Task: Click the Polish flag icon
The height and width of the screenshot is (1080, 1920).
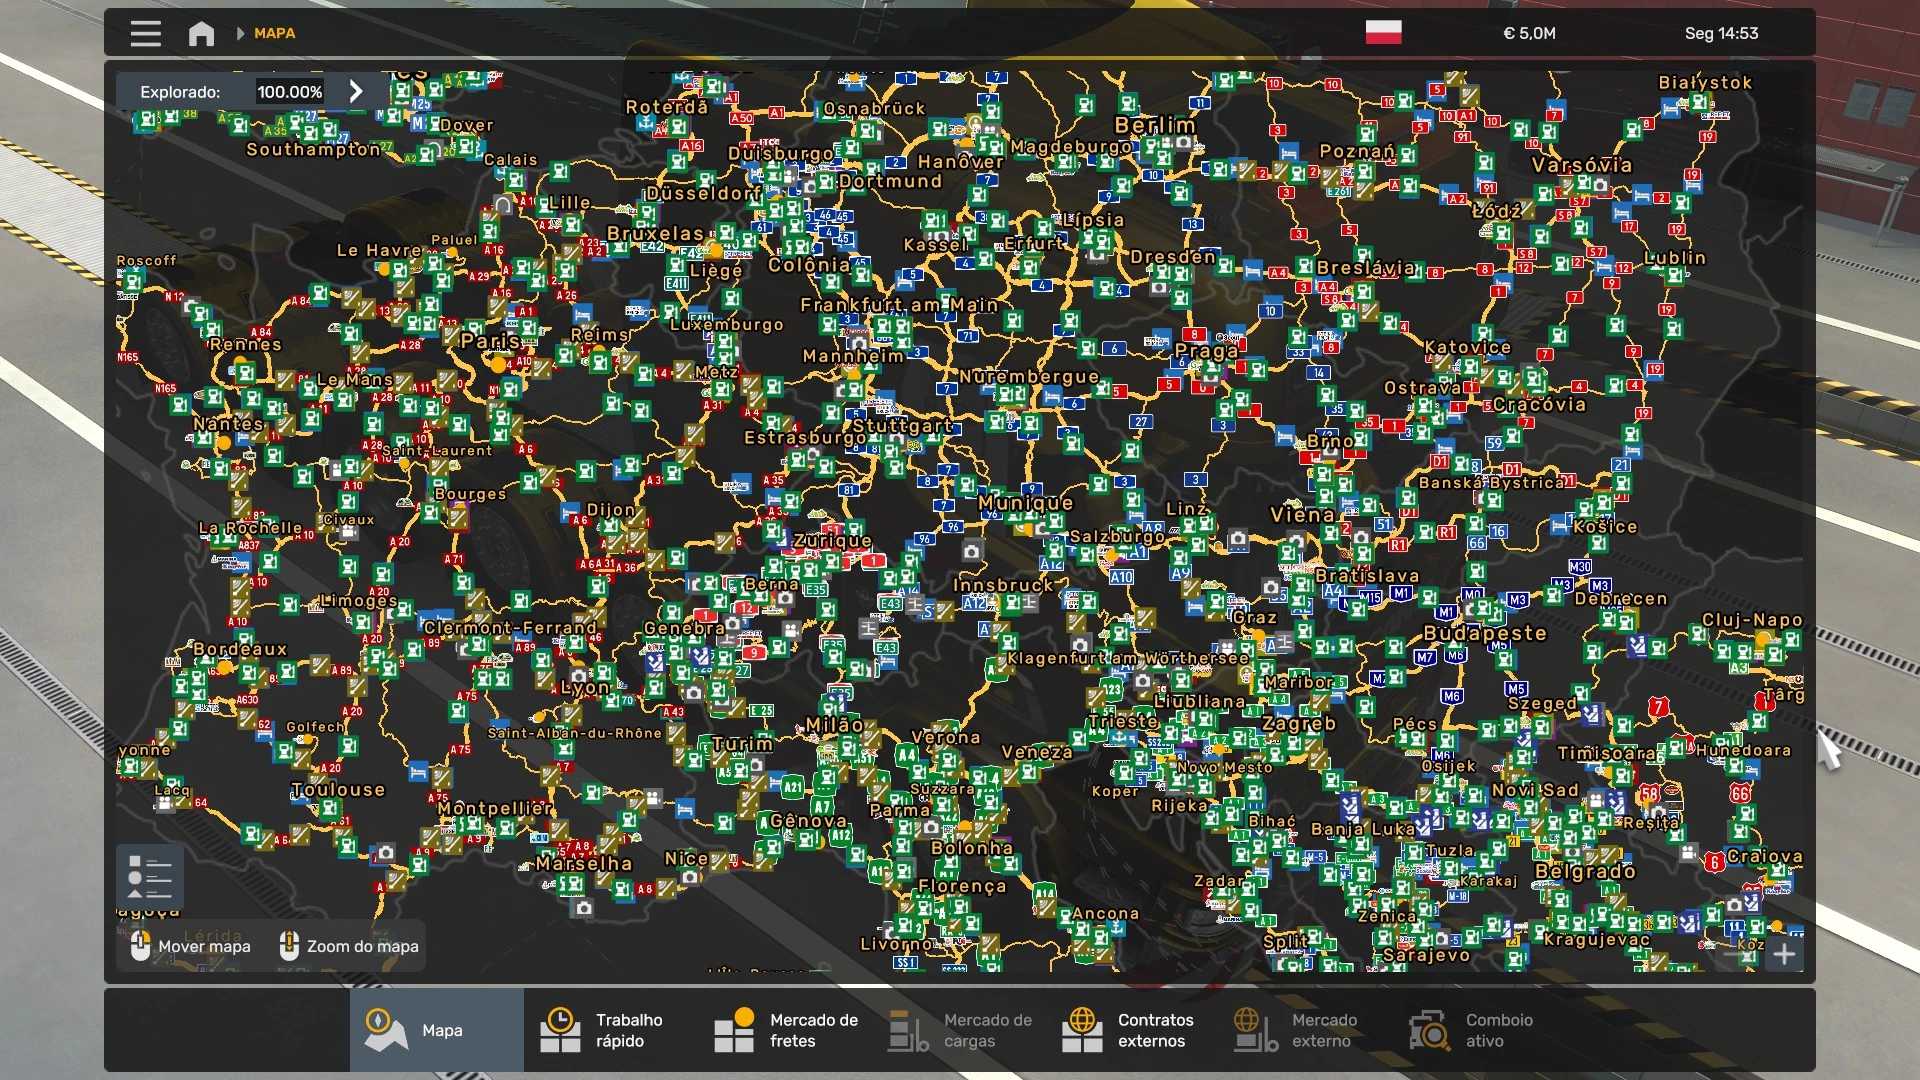Action: point(1383,33)
